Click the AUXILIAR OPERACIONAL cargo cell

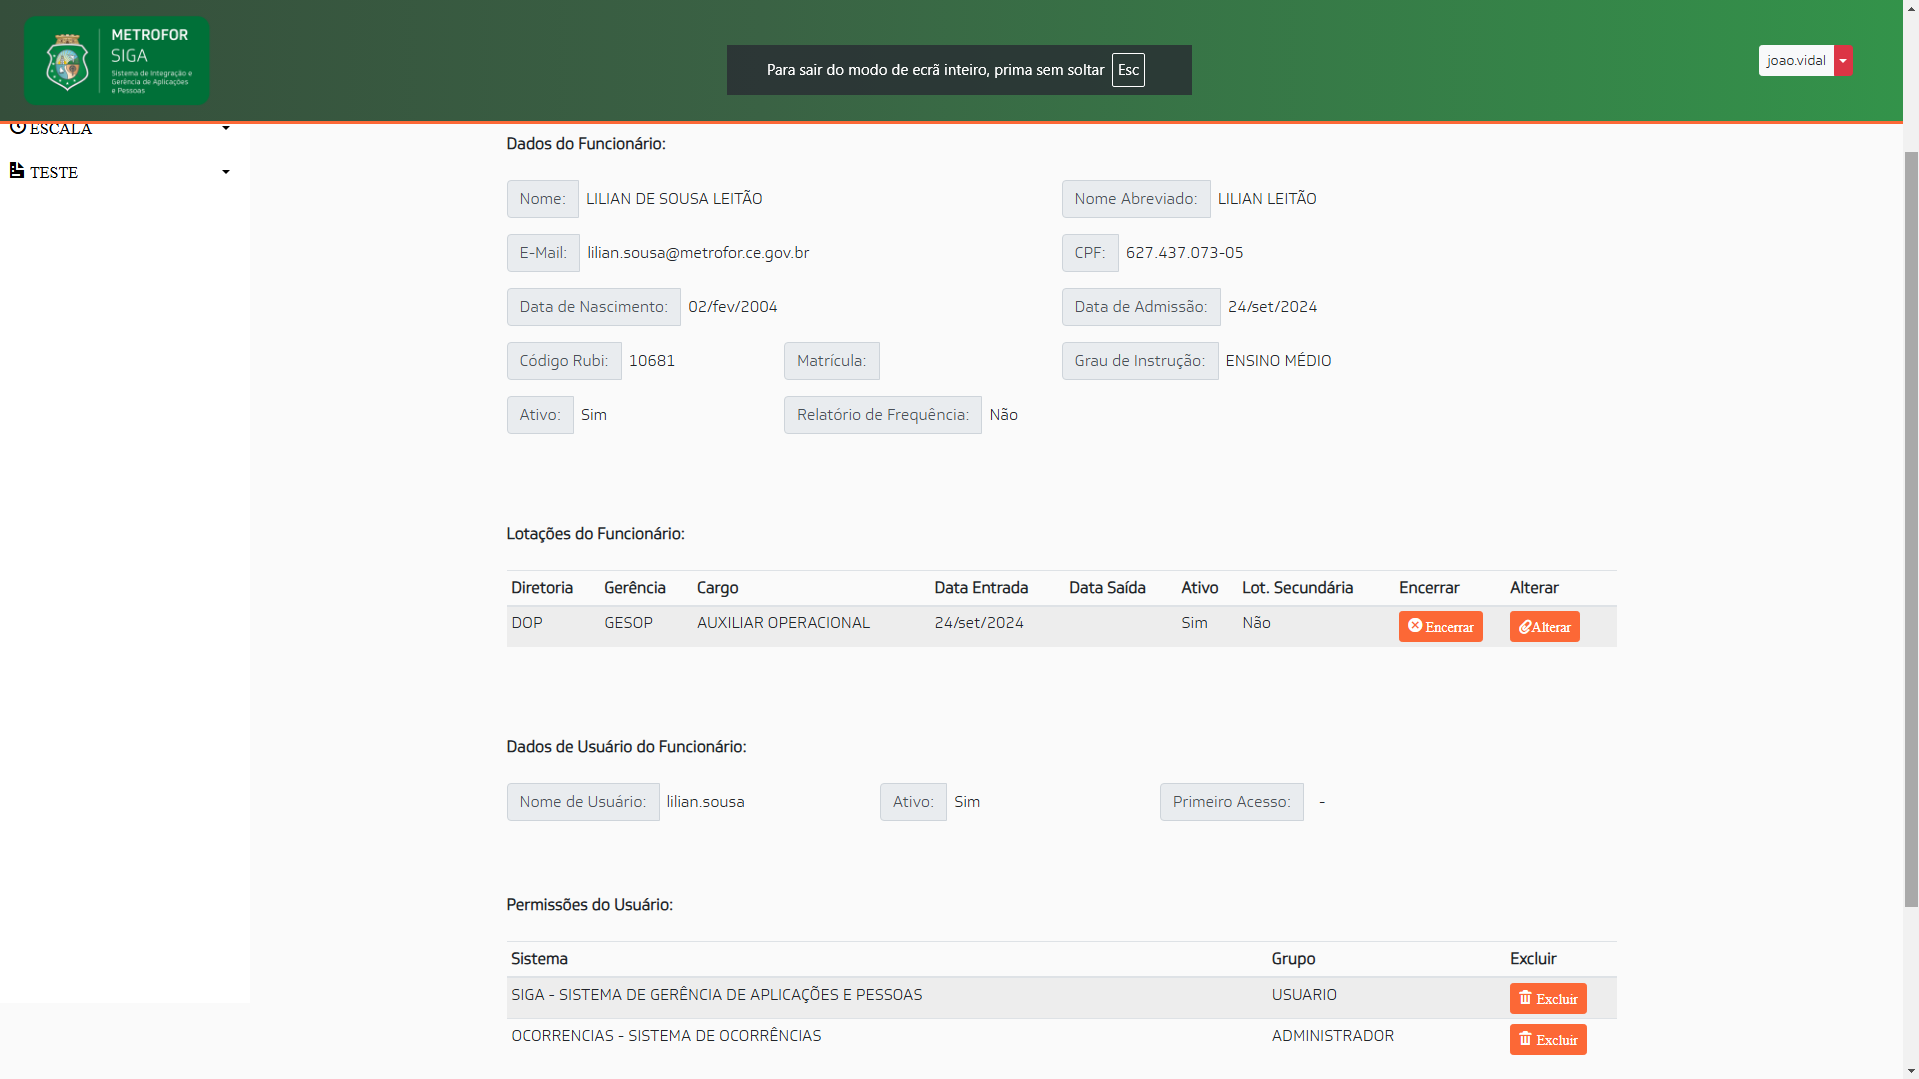pos(784,623)
